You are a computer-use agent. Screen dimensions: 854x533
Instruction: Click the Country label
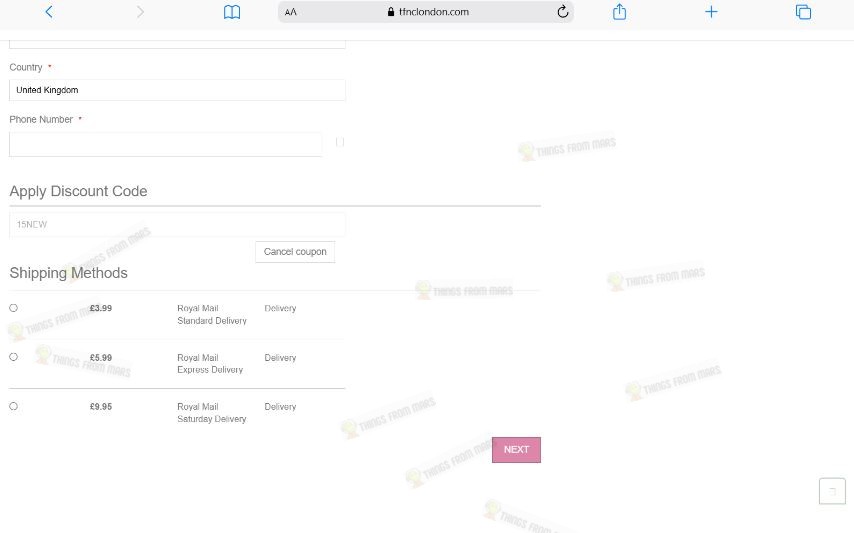[x=26, y=67]
